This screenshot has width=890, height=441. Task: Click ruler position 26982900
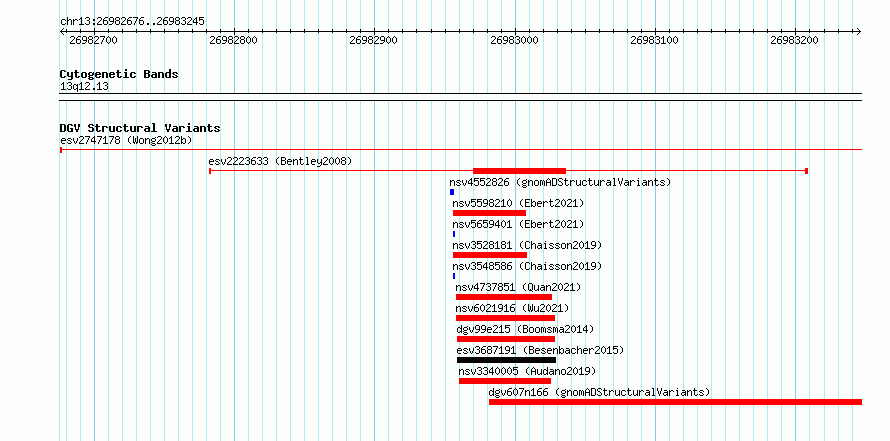pyautogui.click(x=373, y=40)
